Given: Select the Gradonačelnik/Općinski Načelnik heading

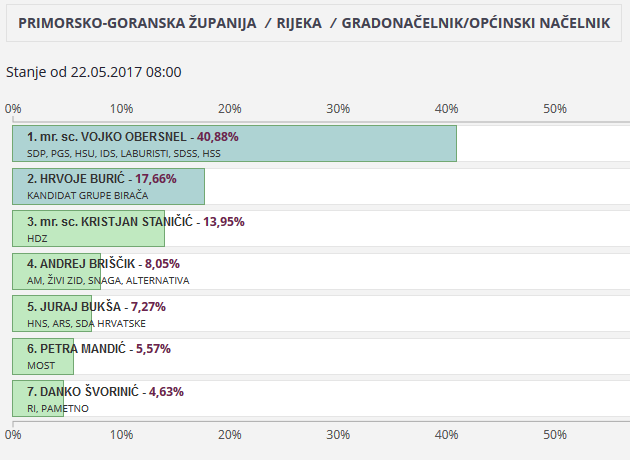Looking at the screenshot, I should coord(475,22).
